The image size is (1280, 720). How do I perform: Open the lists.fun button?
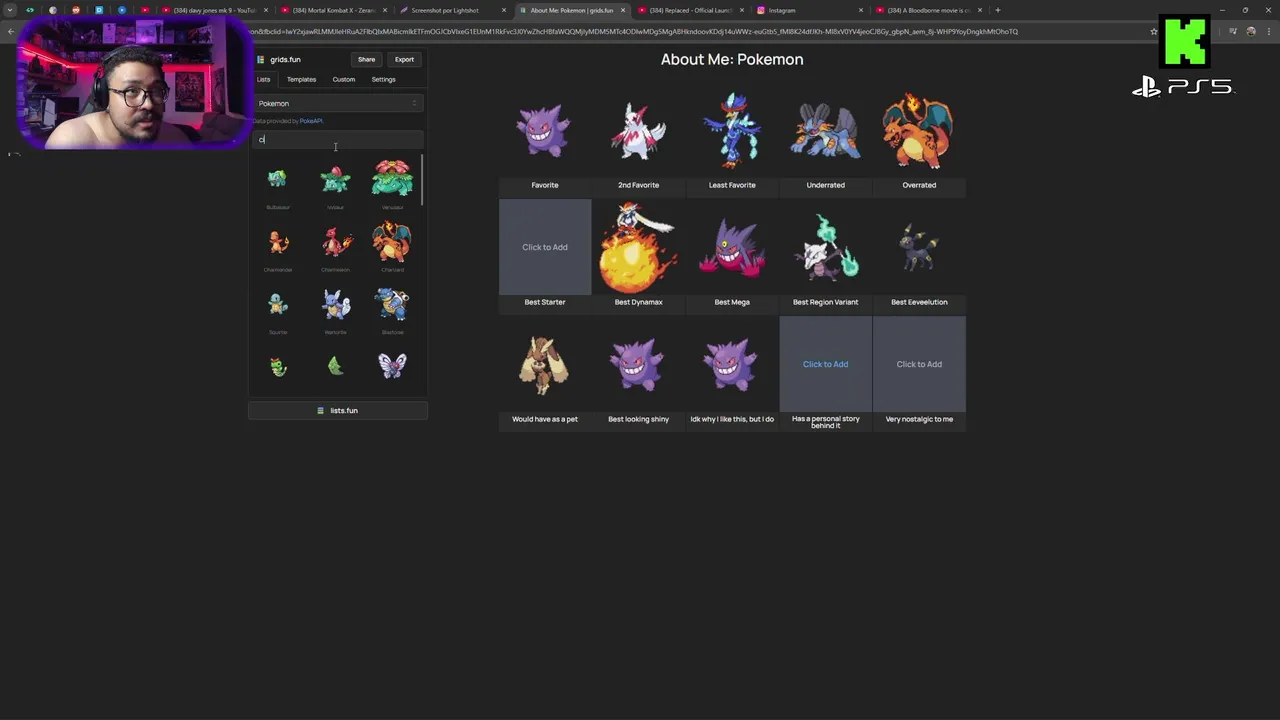pos(338,410)
